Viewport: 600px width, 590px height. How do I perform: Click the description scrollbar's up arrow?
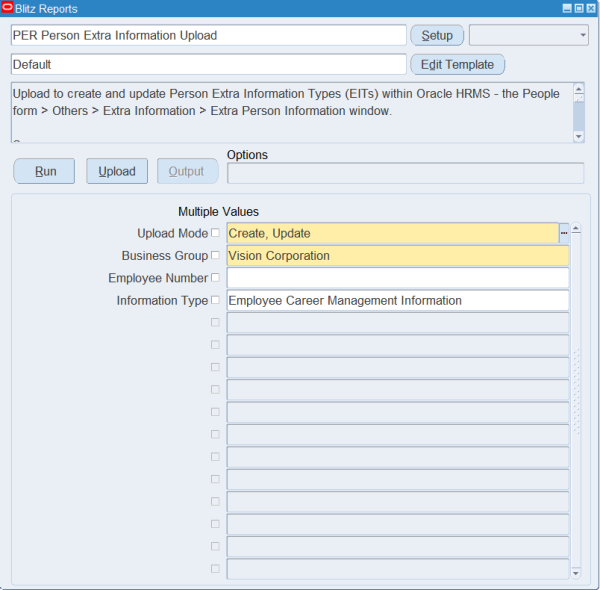click(x=579, y=89)
